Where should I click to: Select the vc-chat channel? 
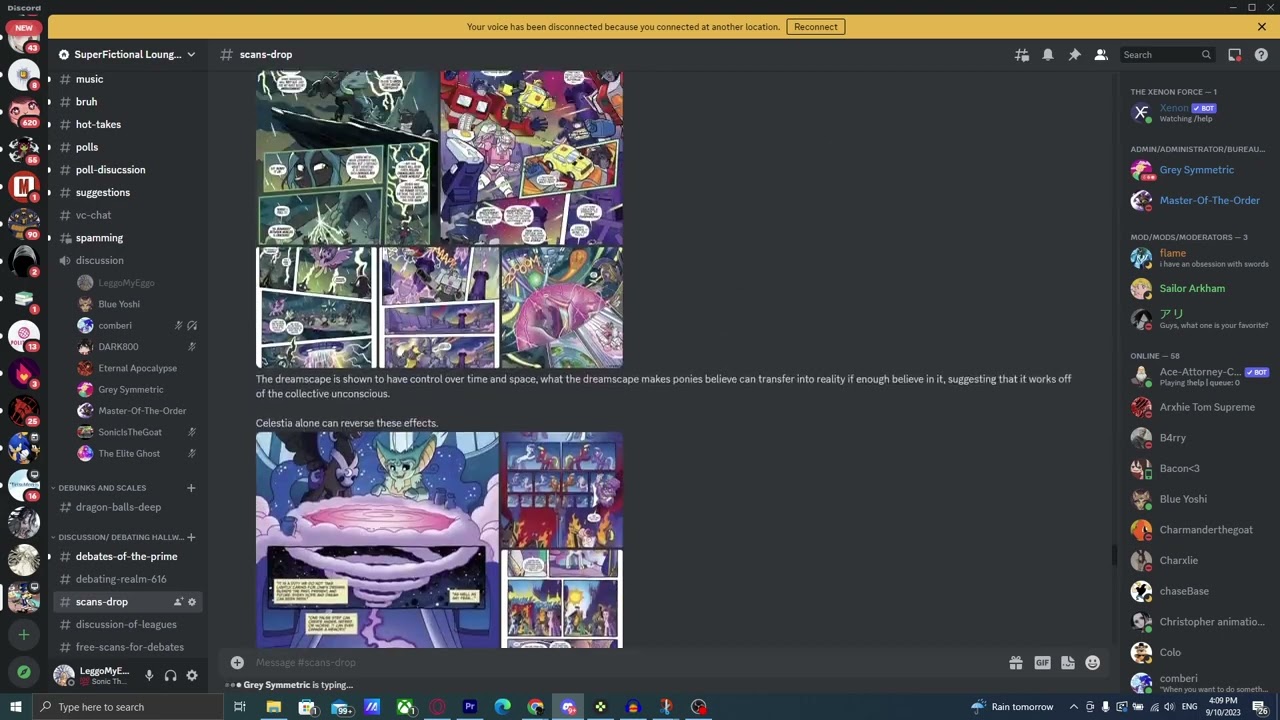click(127, 215)
